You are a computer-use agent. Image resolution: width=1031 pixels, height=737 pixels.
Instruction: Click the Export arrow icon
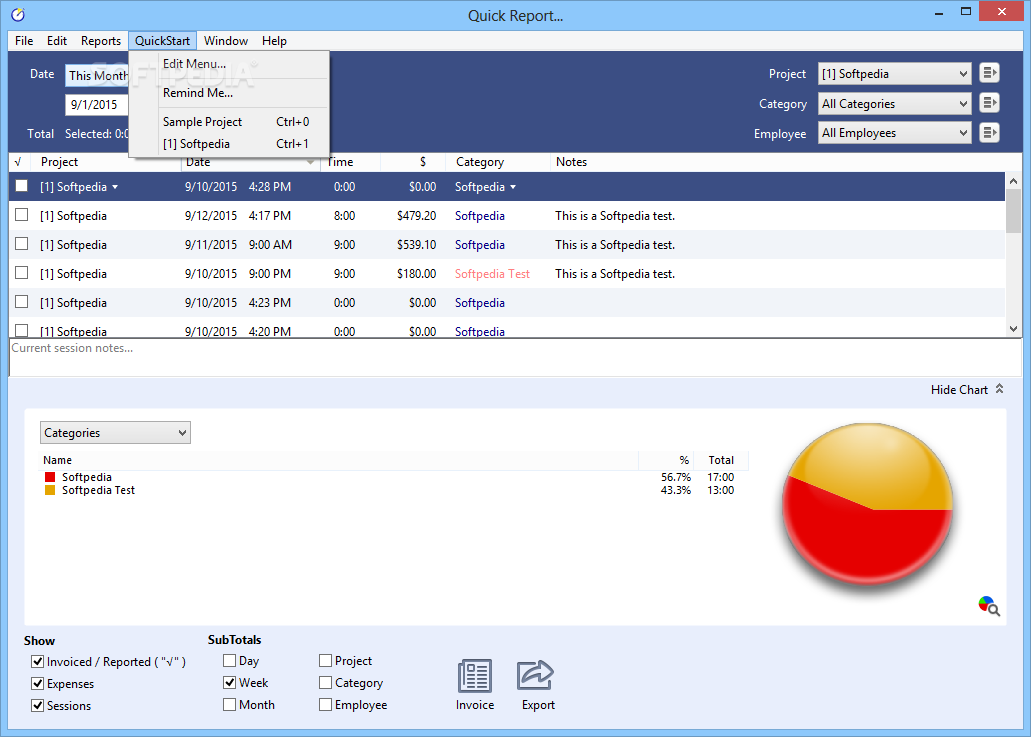point(535,675)
